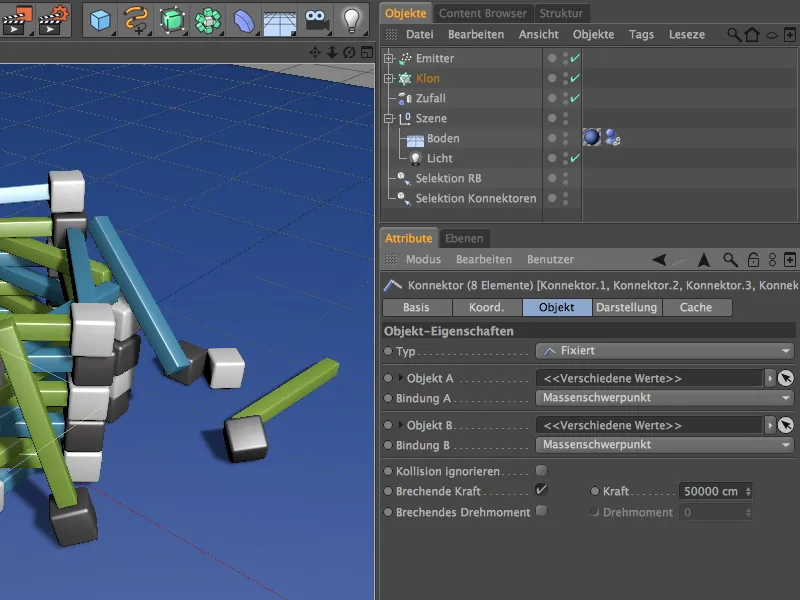
Task: Click the eye icon in Objekte panel header
Action: (772, 35)
